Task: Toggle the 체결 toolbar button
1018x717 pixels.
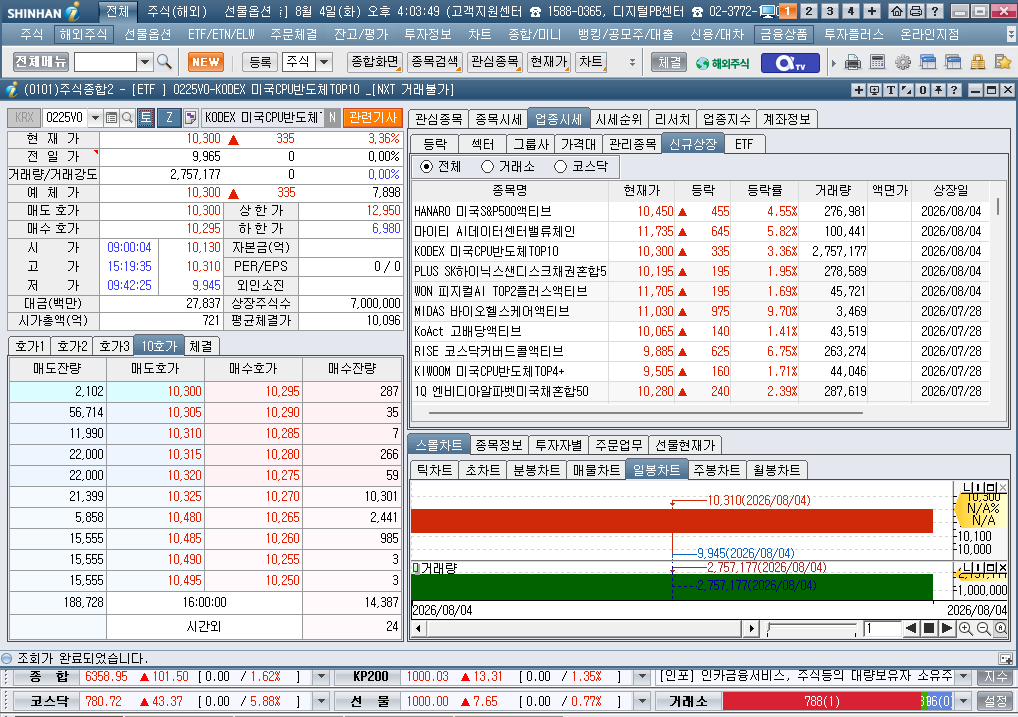Action: point(669,62)
